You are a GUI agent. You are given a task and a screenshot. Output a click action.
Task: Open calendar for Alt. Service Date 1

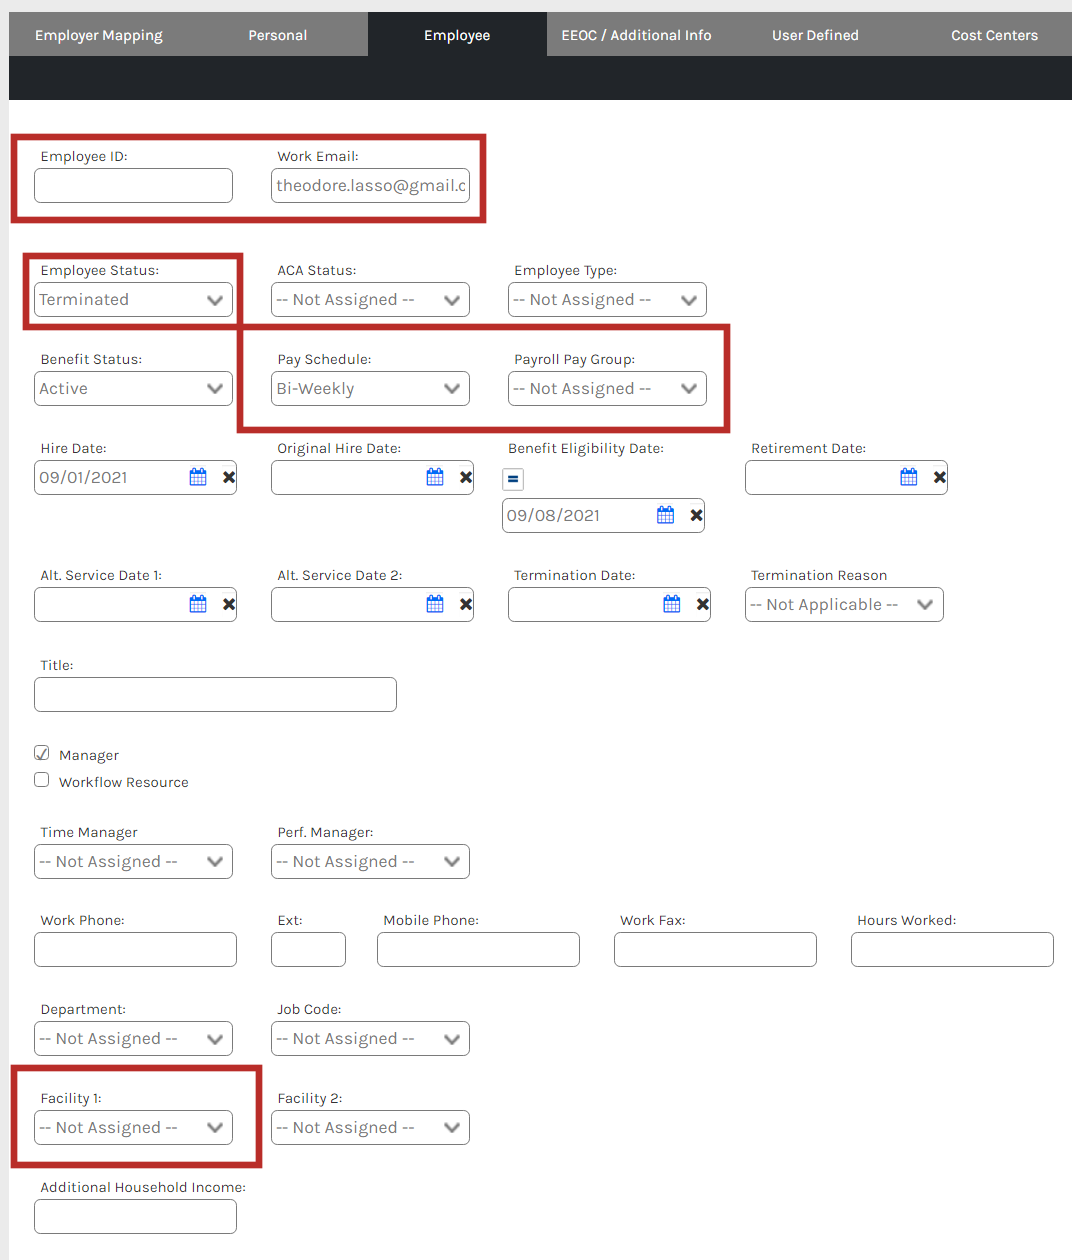(x=198, y=604)
